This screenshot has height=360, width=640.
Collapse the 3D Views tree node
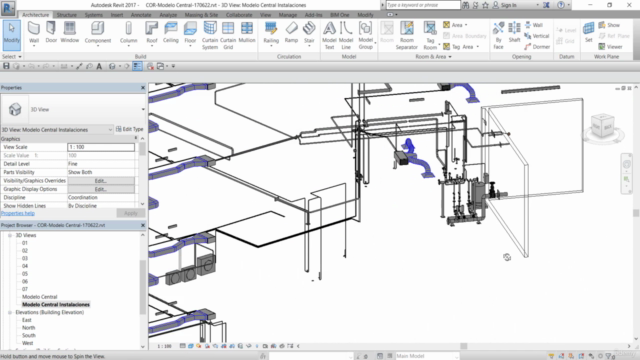[x=10, y=236]
